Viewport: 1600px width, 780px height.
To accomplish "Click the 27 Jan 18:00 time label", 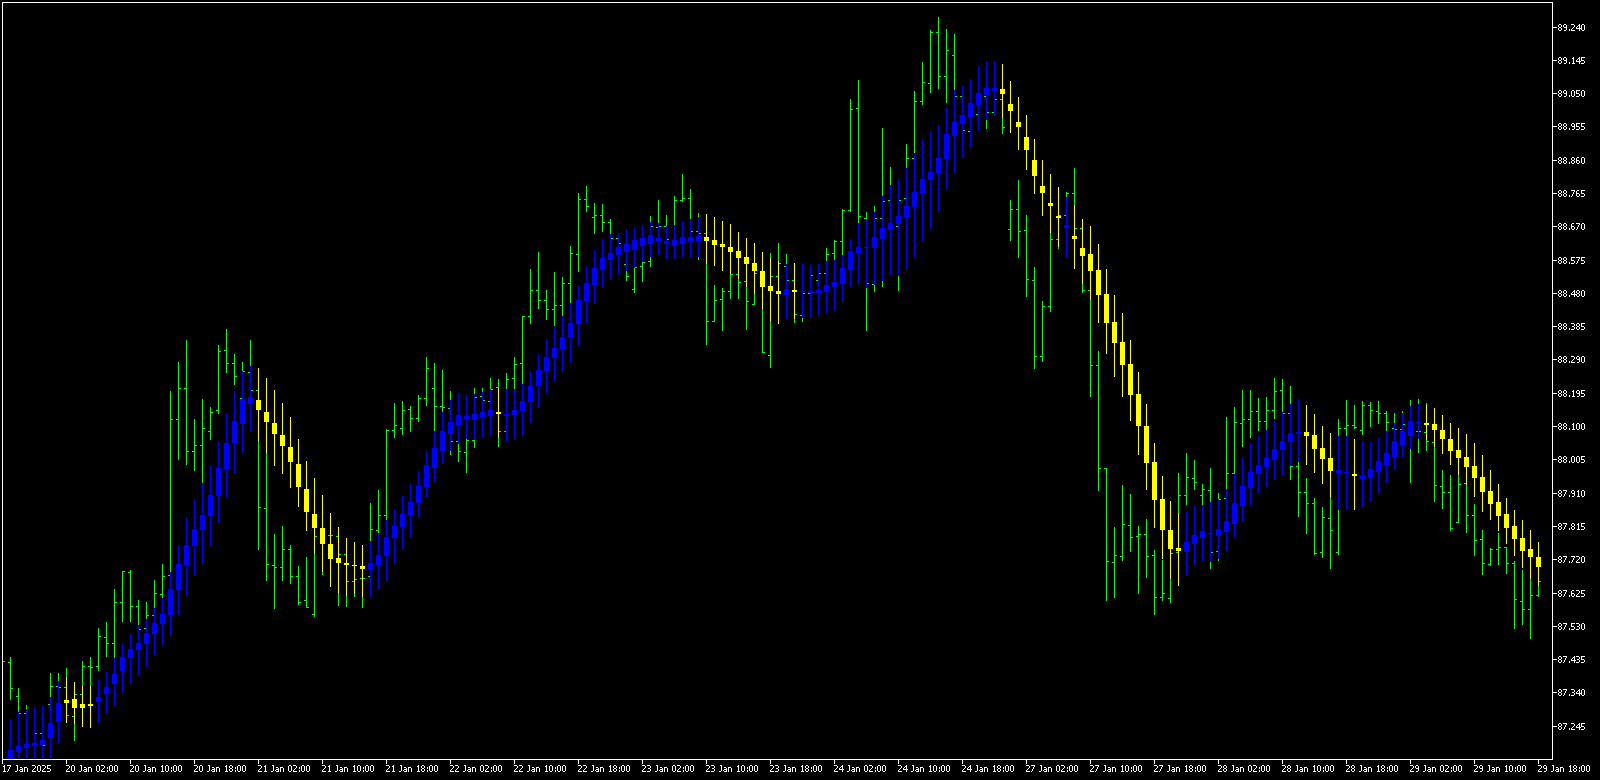I will (1180, 769).
